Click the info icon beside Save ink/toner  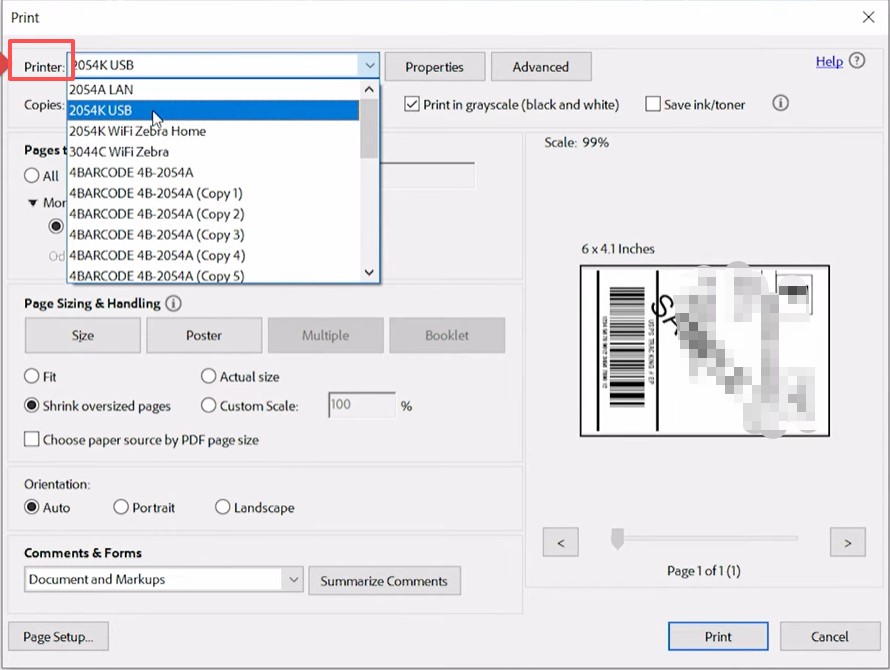coord(781,103)
